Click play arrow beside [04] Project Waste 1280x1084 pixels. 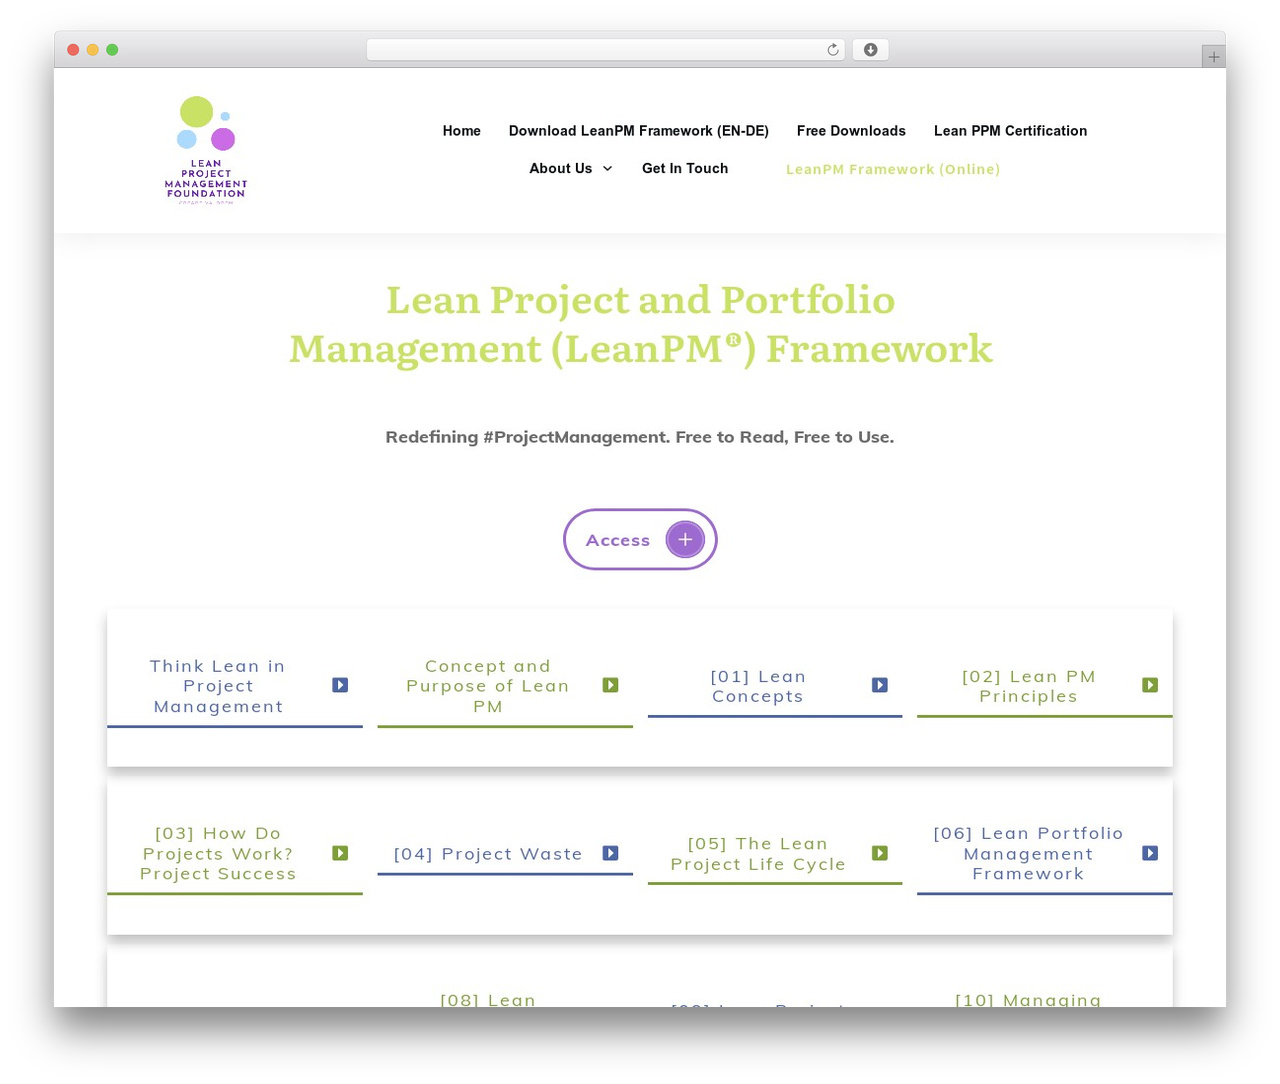click(x=610, y=853)
